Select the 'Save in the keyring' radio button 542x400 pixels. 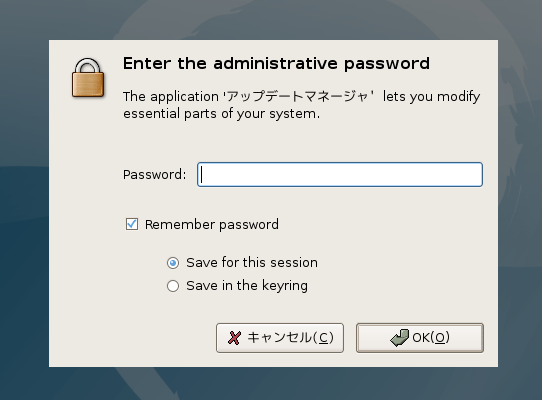173,286
